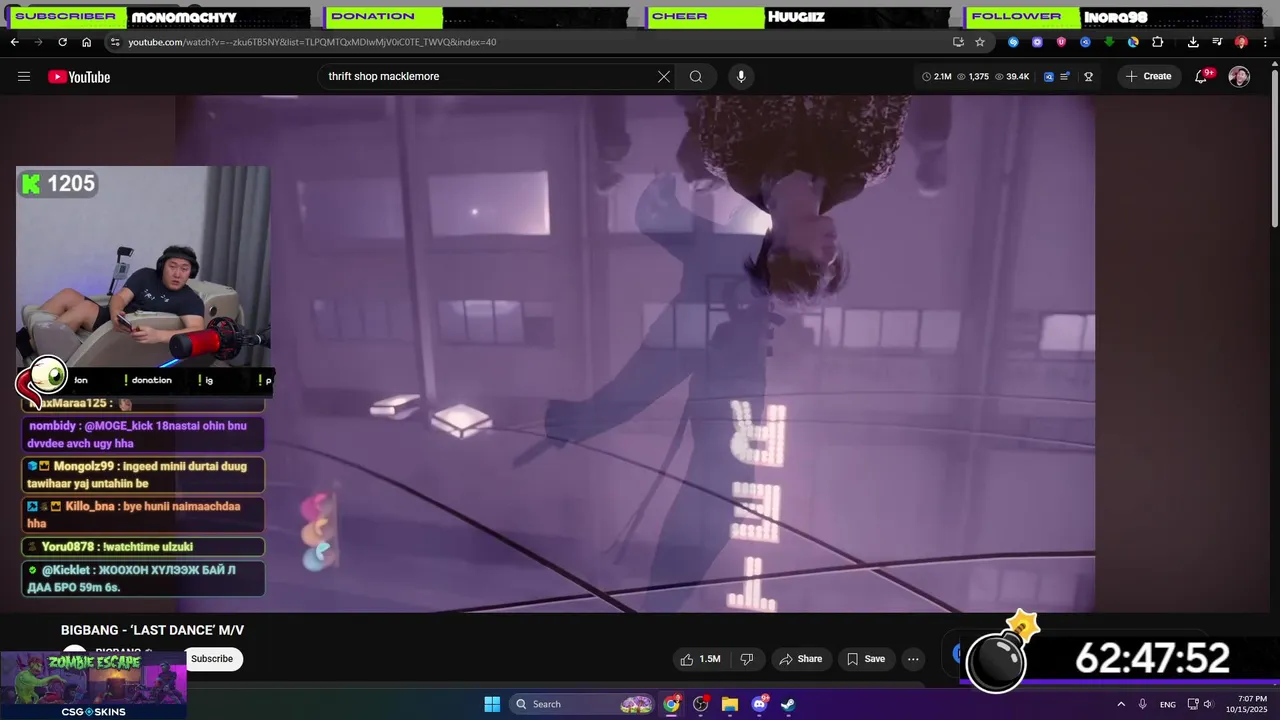The image size is (1280, 720).
Task: Open the browser home page
Action: (86, 42)
